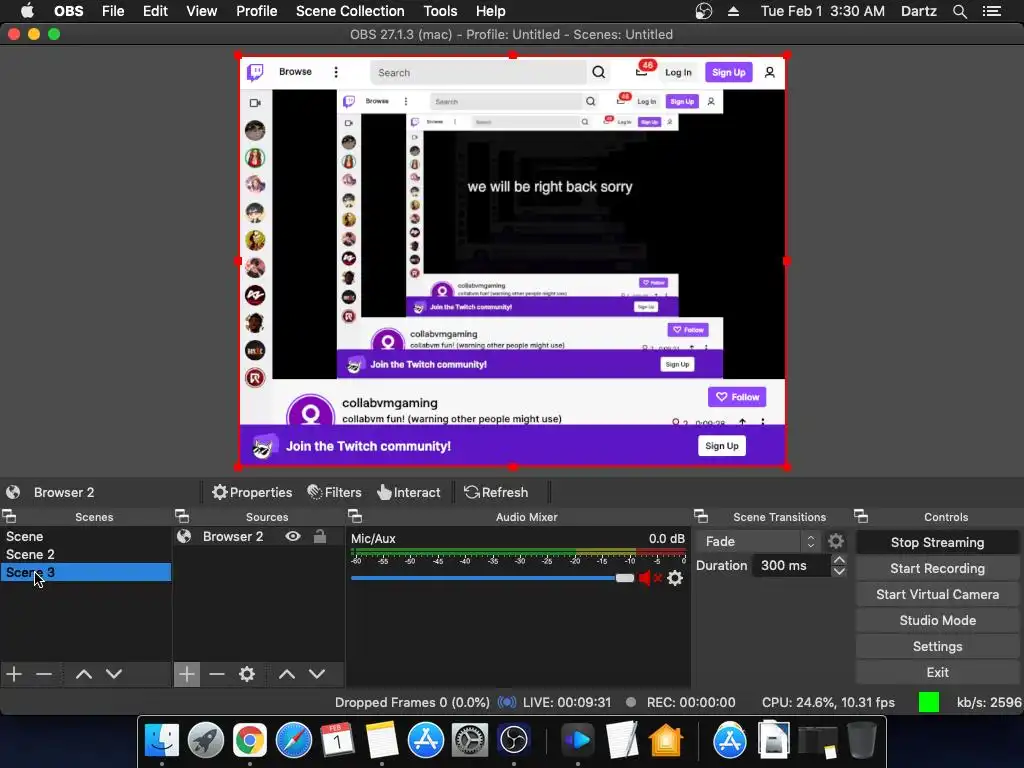Open transition properties gear icon
1024x768 pixels.
836,541
